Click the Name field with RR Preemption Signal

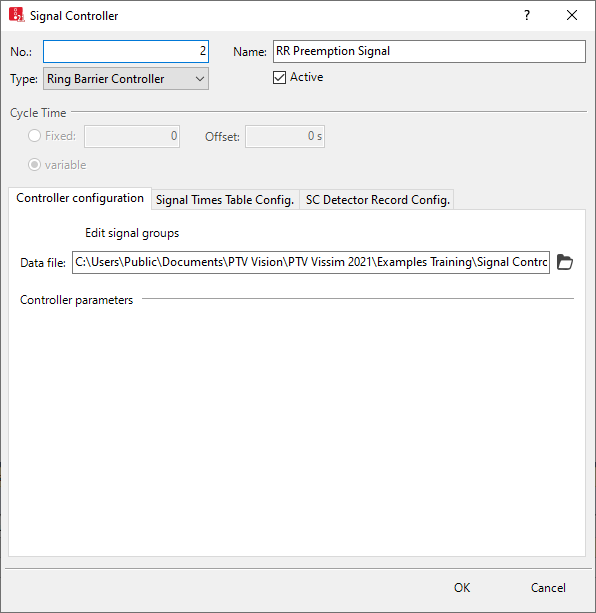coord(429,51)
